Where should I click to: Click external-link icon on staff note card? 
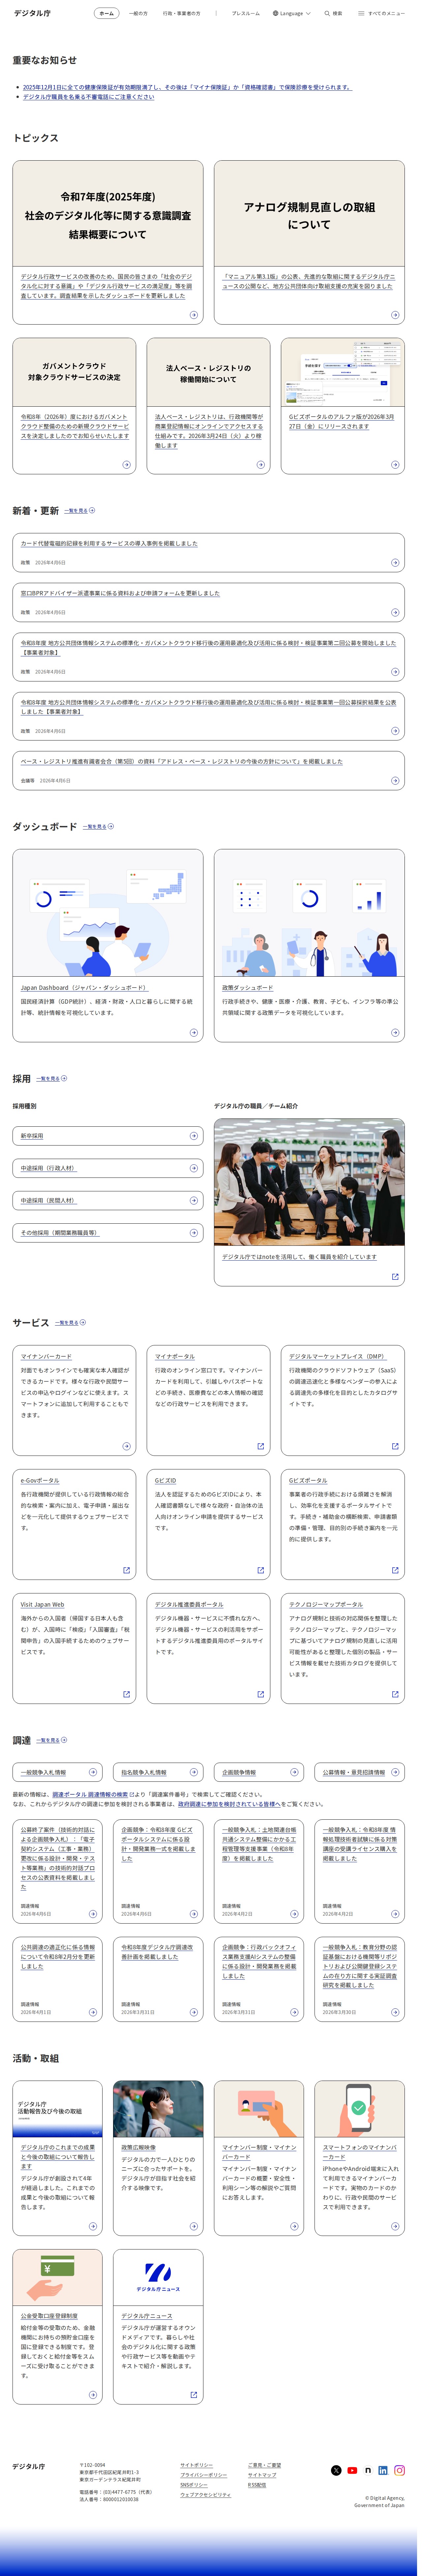(x=395, y=1277)
